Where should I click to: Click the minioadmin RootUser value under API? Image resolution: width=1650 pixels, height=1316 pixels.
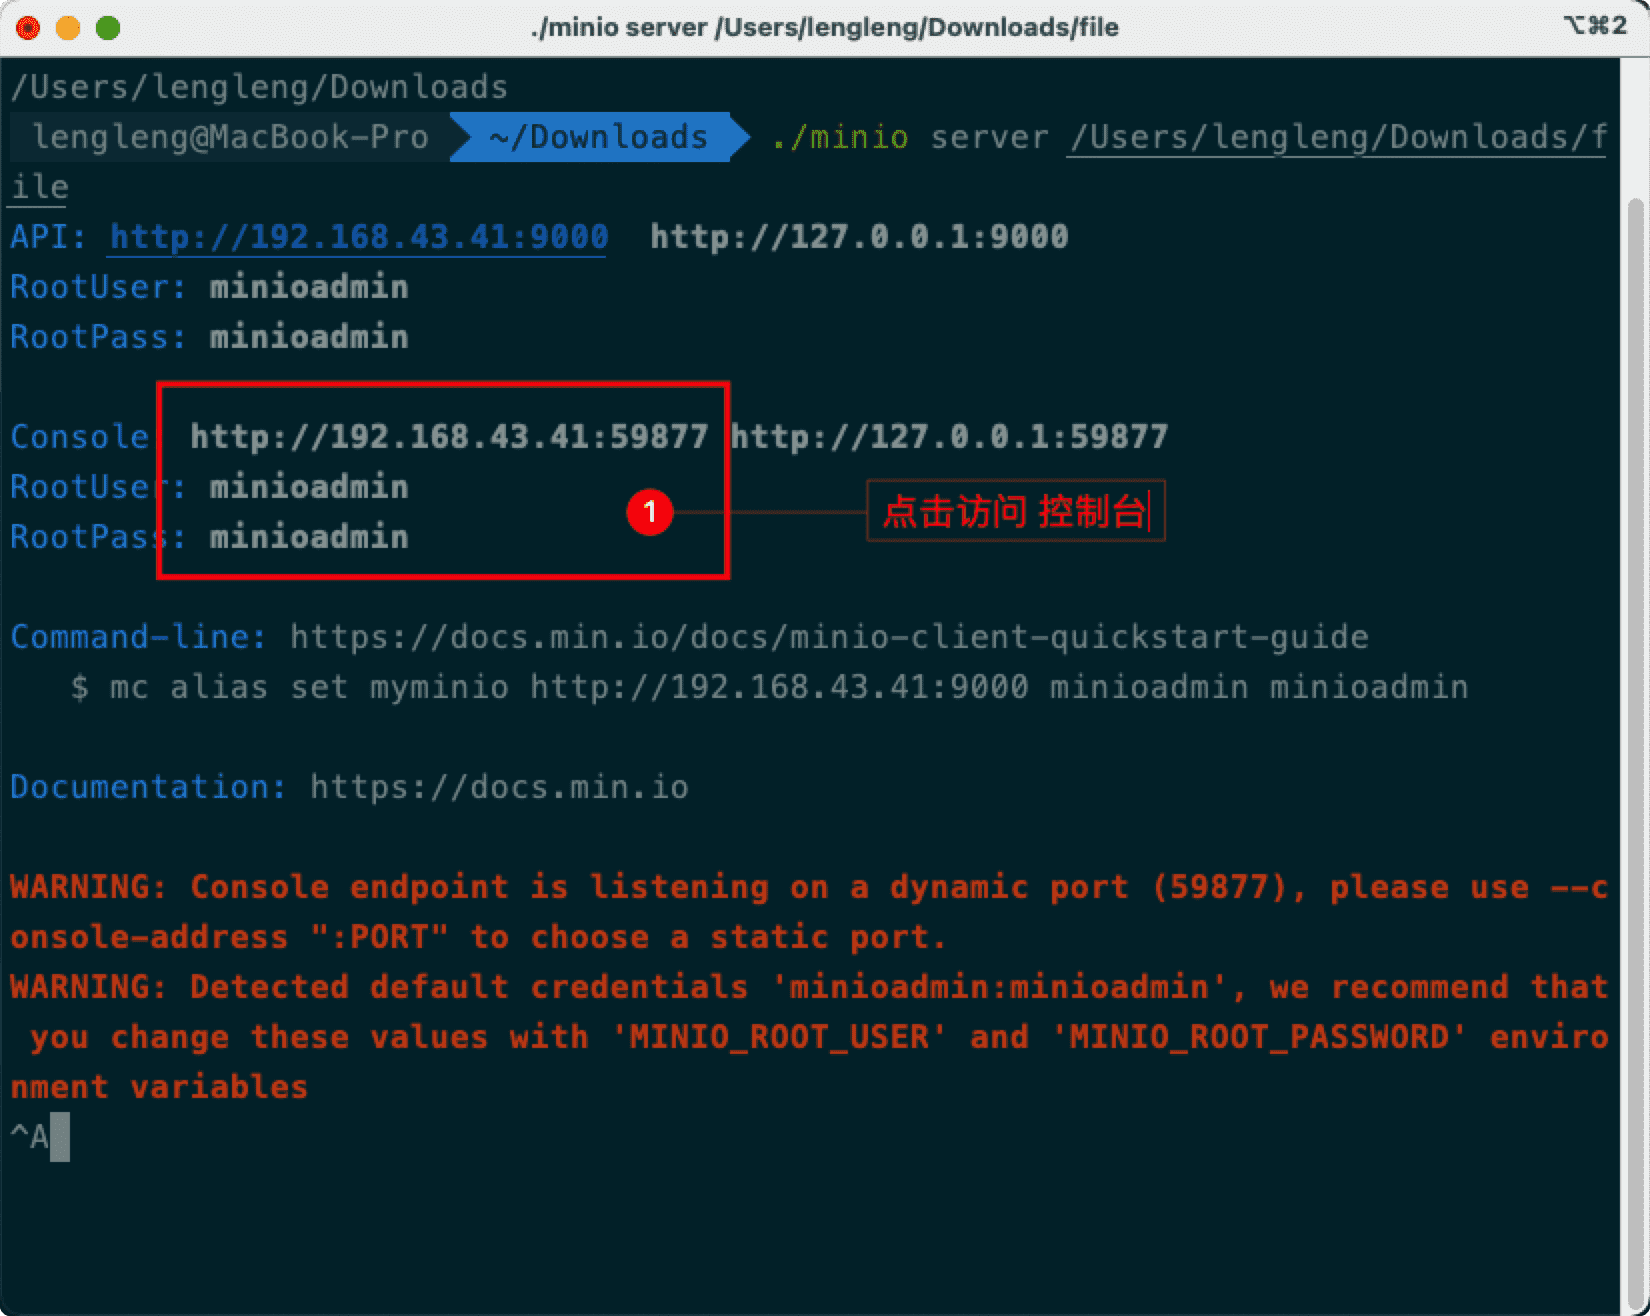tap(309, 287)
